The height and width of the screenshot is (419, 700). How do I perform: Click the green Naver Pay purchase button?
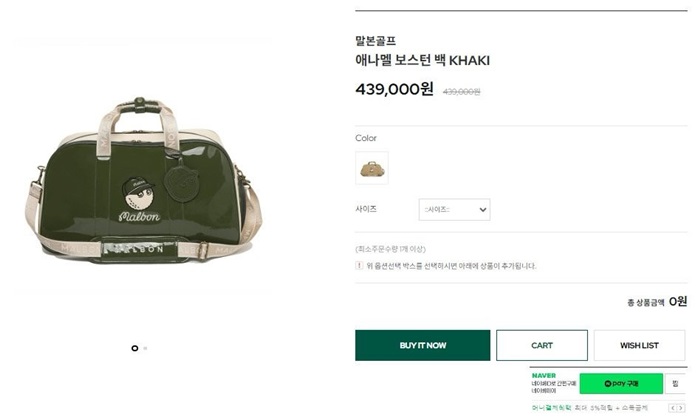[x=622, y=383]
